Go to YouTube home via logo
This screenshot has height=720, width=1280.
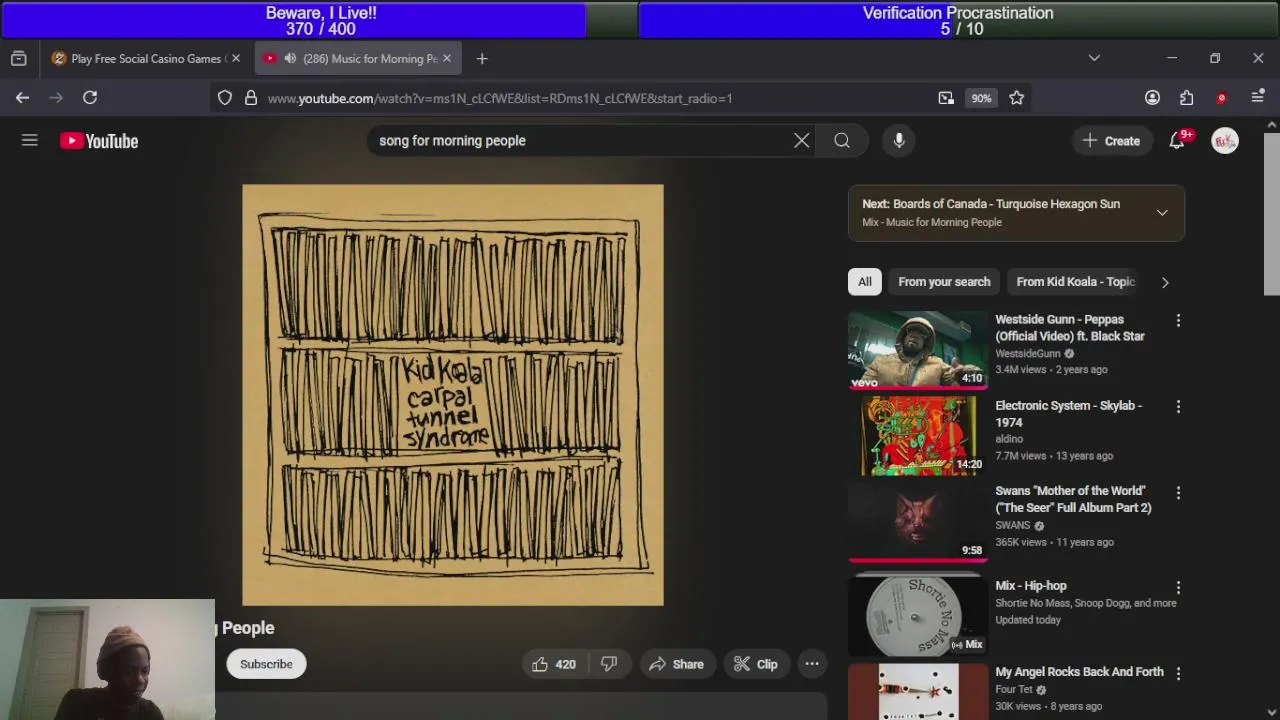[x=99, y=141]
